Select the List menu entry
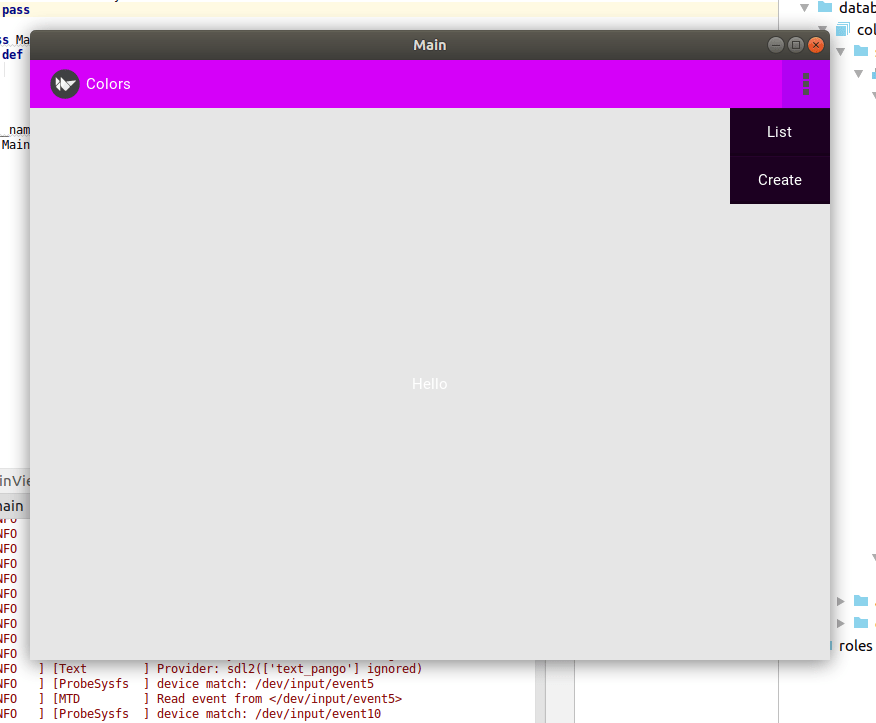This screenshot has height=723, width=876. coord(779,132)
